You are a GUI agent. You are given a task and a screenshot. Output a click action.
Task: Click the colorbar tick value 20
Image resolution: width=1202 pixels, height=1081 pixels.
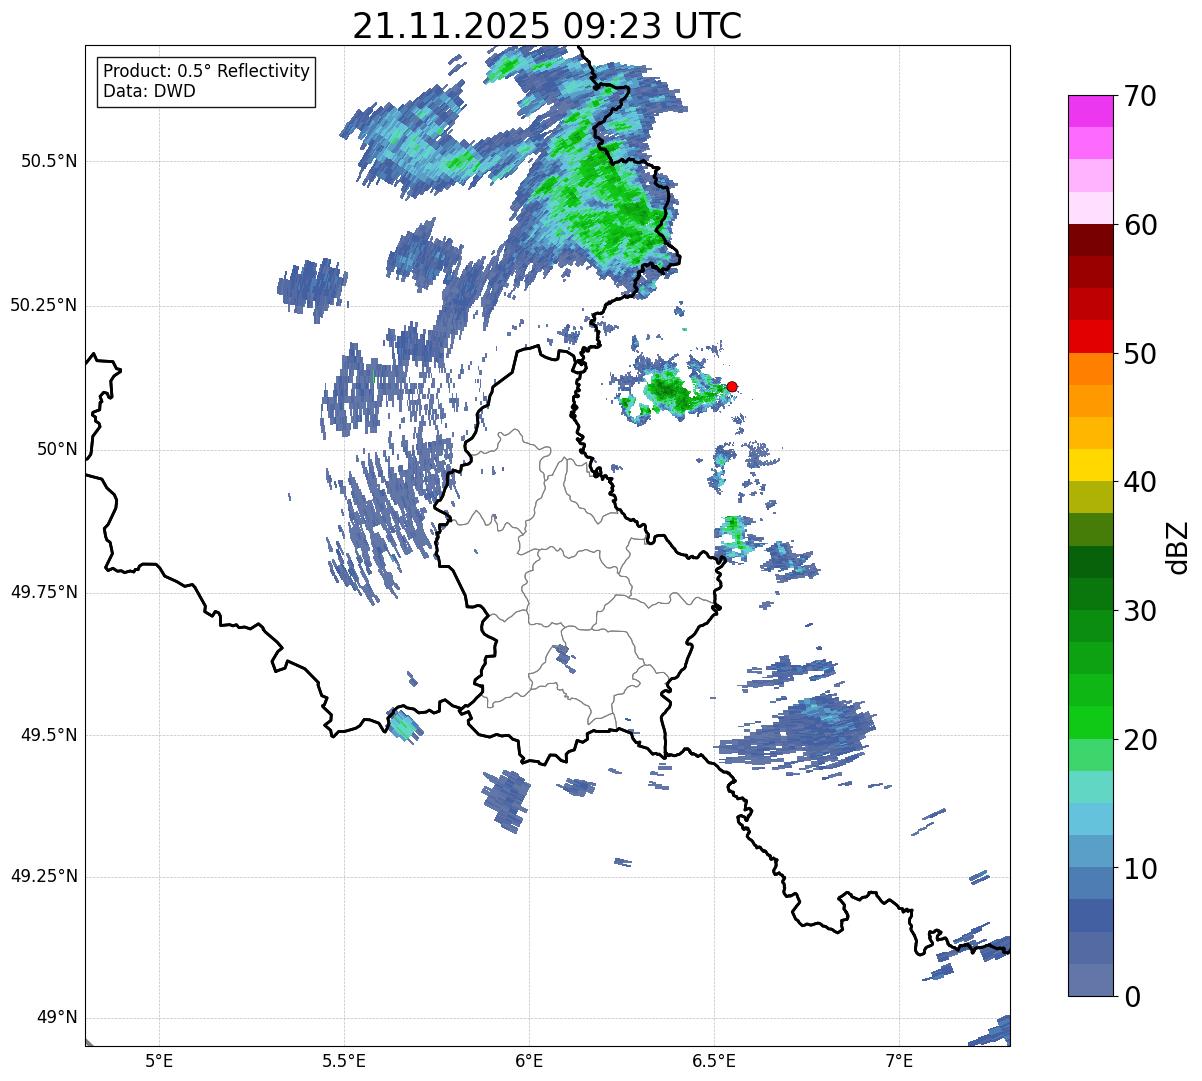point(1140,740)
